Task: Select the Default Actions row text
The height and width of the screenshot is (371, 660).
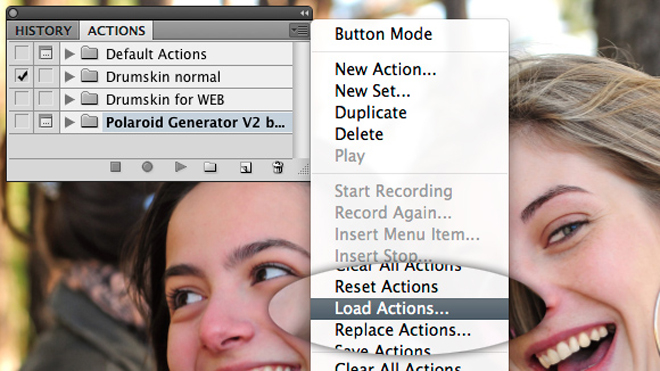Action: click(156, 54)
